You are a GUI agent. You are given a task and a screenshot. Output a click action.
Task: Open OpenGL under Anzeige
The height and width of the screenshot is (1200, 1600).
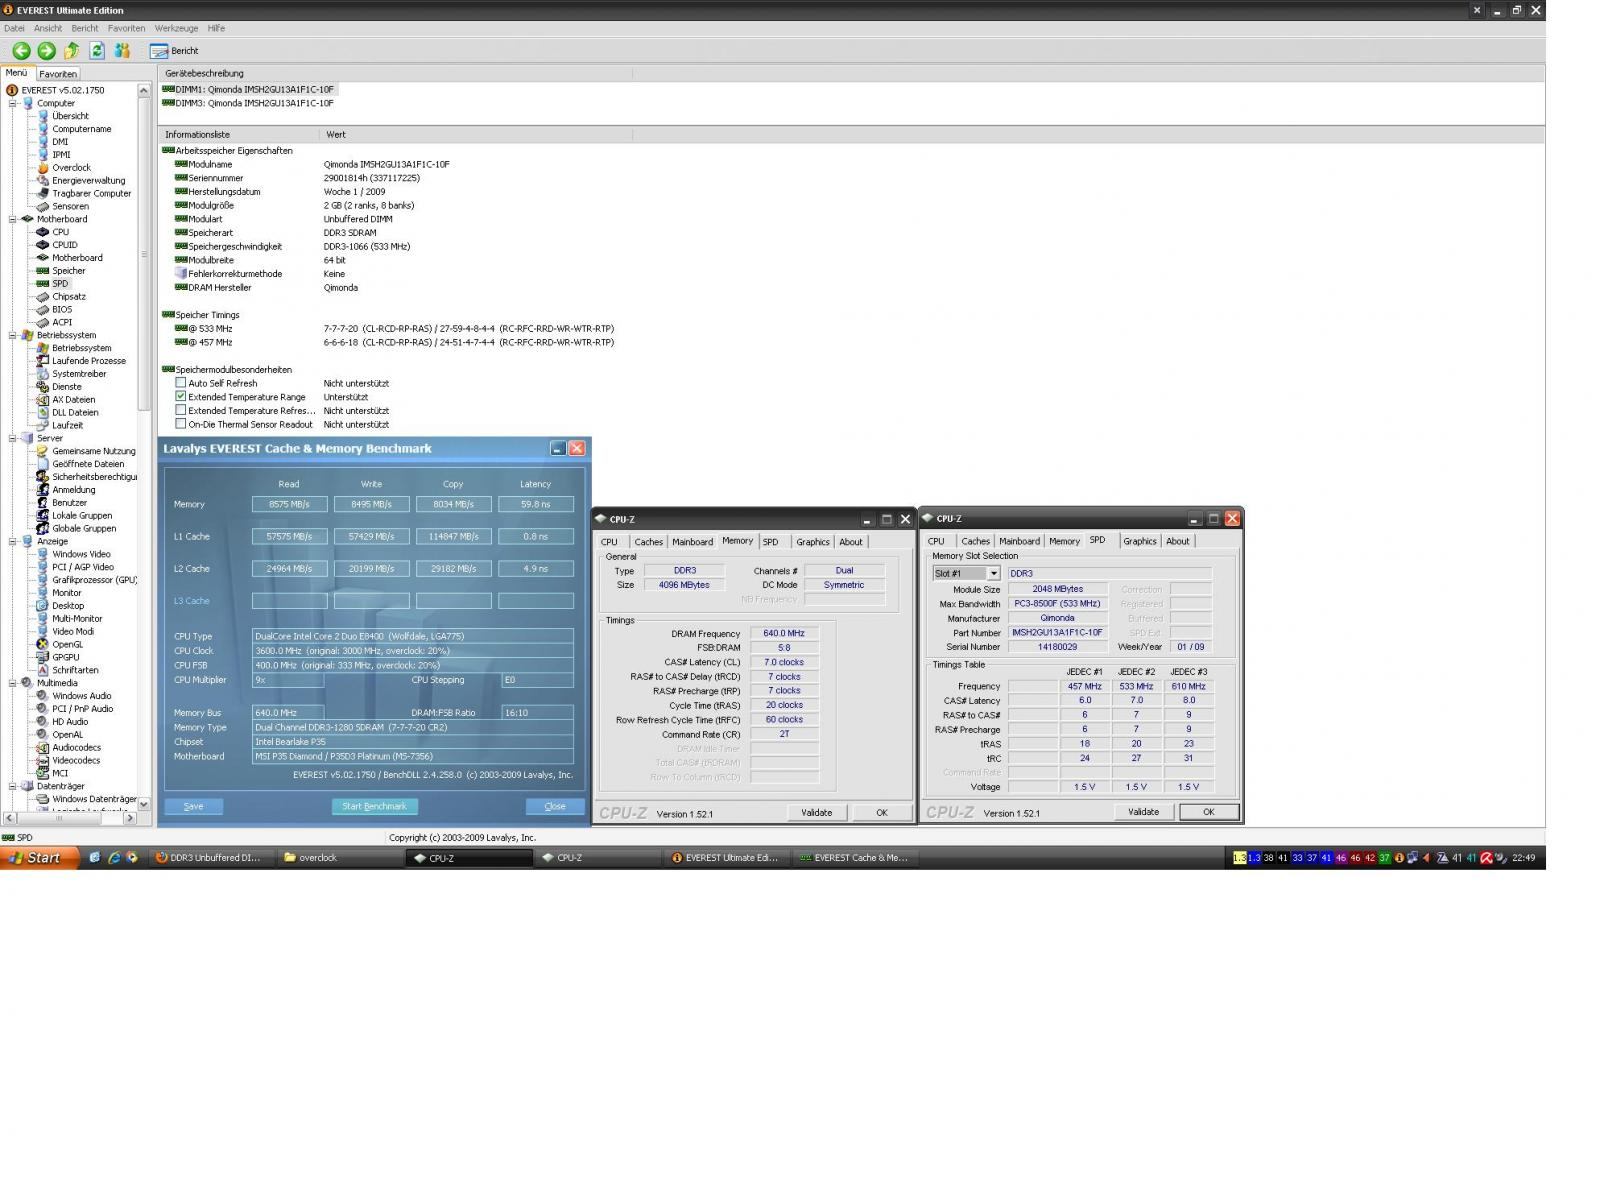pos(67,645)
